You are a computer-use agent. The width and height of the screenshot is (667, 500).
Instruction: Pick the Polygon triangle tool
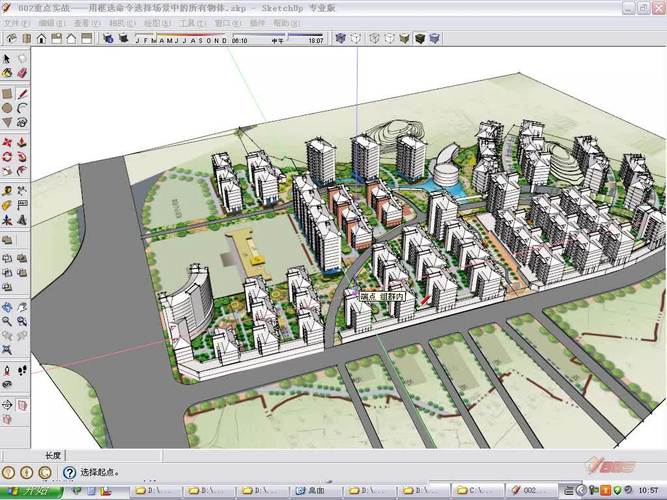click(x=7, y=123)
